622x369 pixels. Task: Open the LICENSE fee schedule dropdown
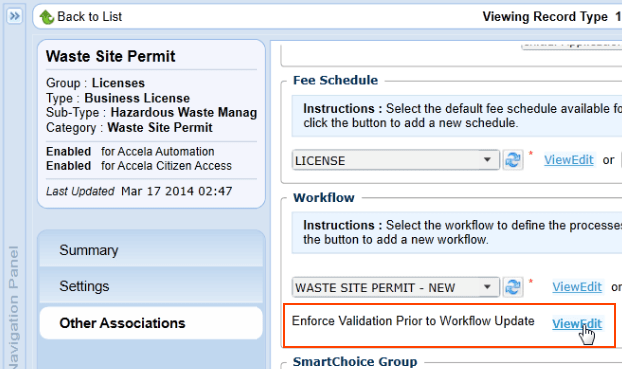coord(395,160)
